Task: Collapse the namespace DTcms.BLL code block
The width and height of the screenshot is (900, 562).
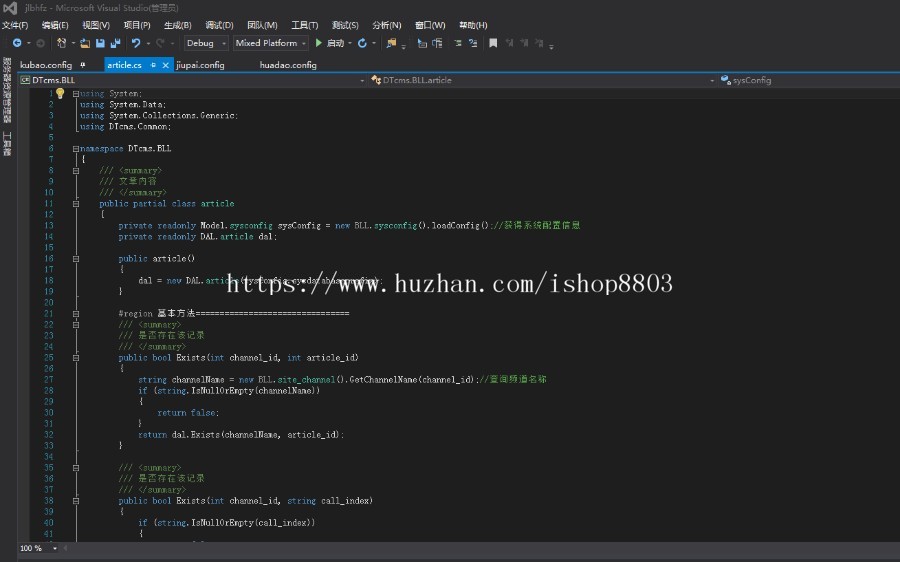Action: (x=76, y=148)
